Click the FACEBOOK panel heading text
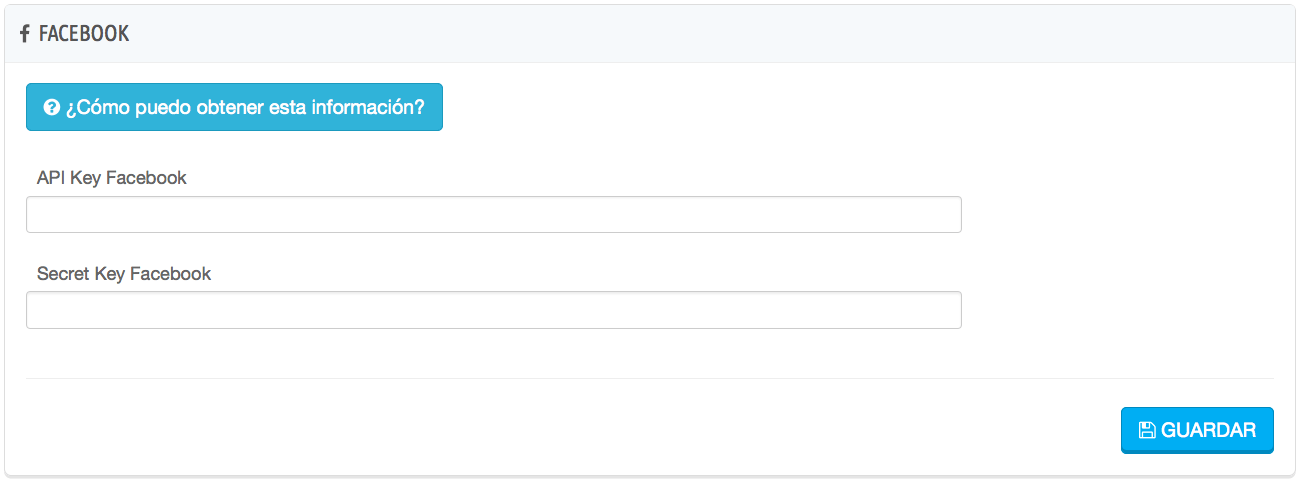This screenshot has height=480, width=1303. 84,34
